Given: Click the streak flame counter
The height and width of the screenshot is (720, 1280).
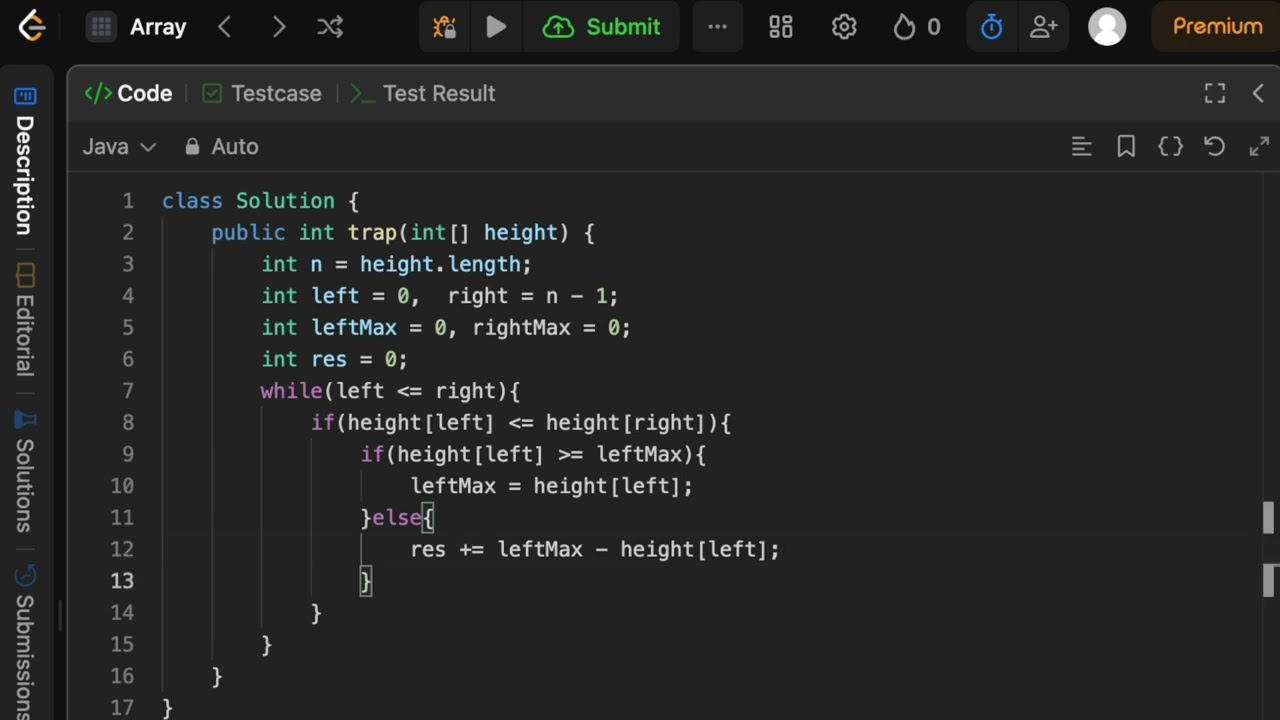Looking at the screenshot, I should coord(917,27).
